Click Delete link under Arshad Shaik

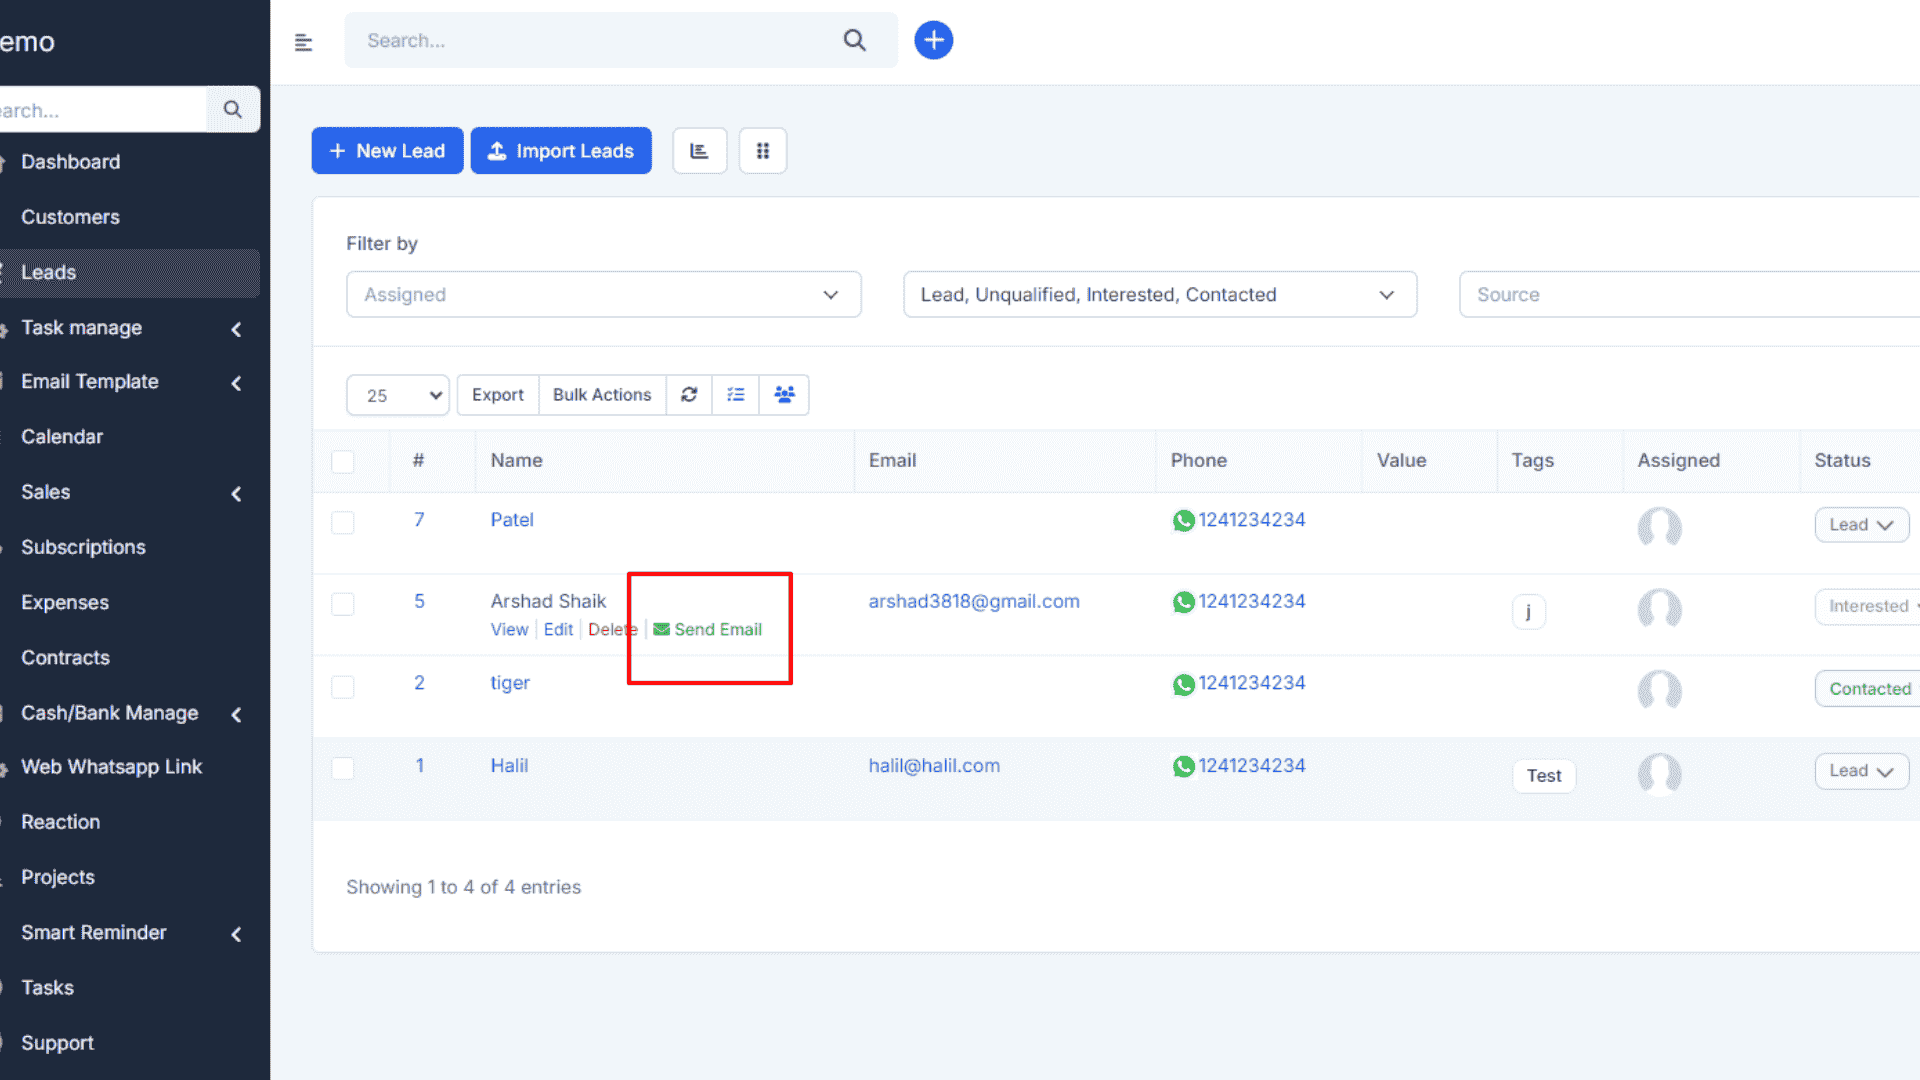click(612, 629)
